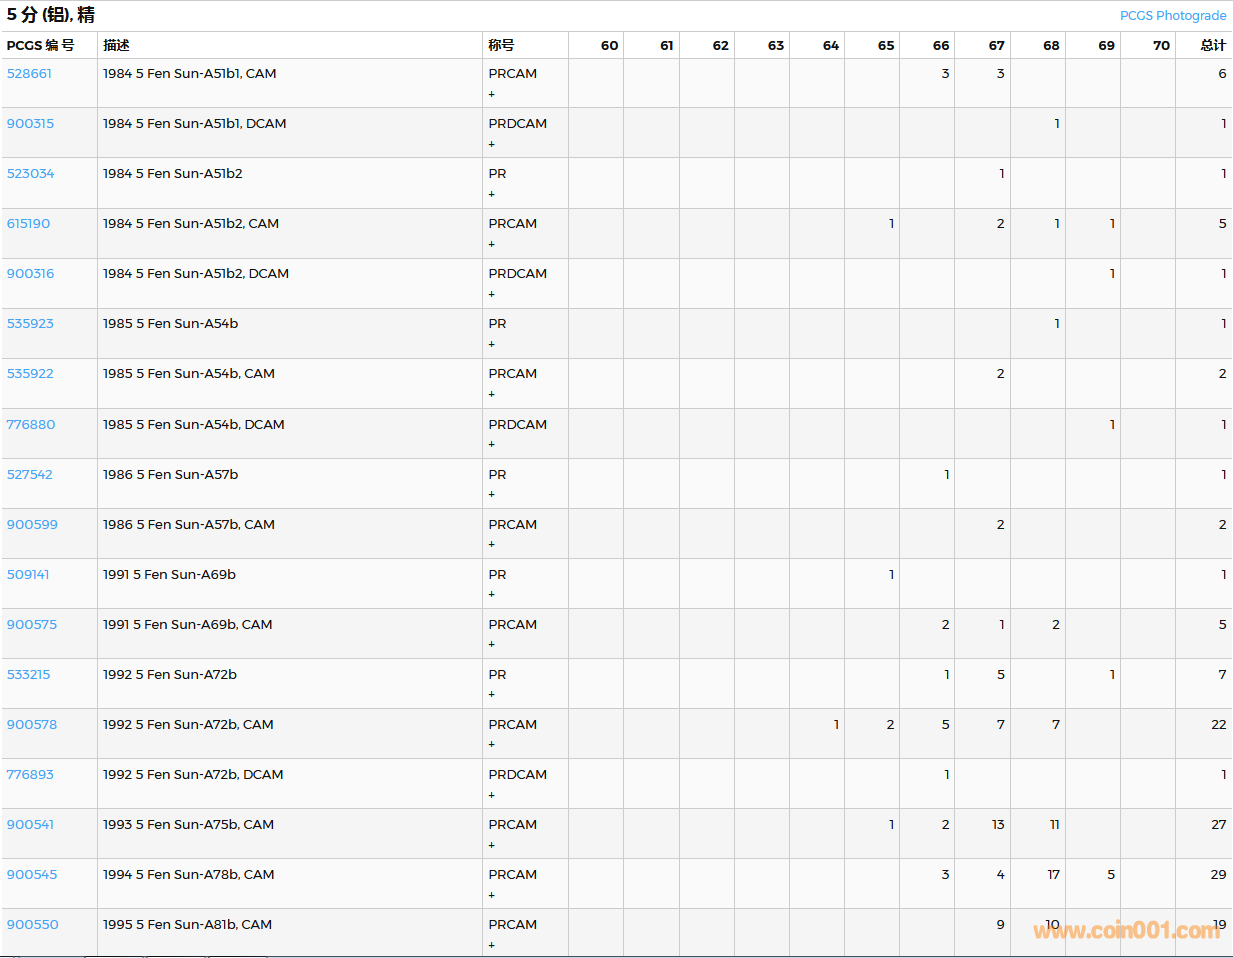Click the 总计 total column header
The height and width of the screenshot is (958, 1233).
(1212, 45)
